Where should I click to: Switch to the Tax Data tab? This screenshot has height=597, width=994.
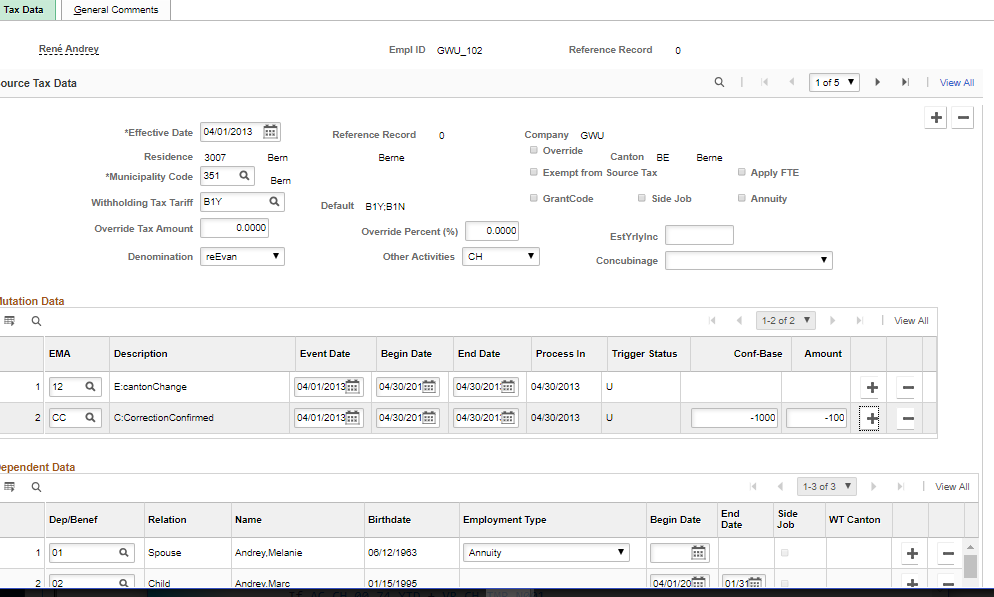[24, 10]
